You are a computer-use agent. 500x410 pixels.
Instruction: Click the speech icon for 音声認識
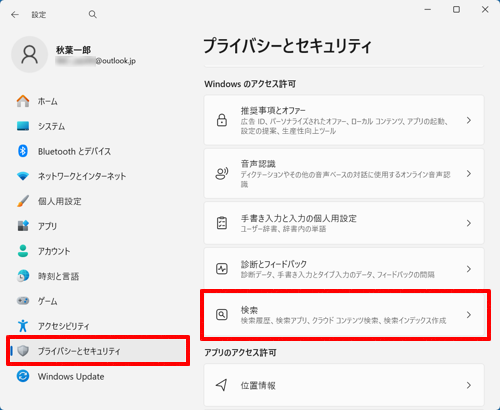tap(222, 173)
